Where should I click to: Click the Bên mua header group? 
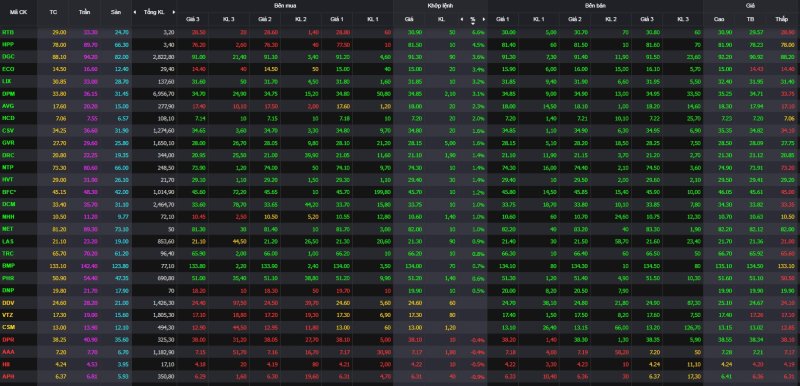[285, 5]
